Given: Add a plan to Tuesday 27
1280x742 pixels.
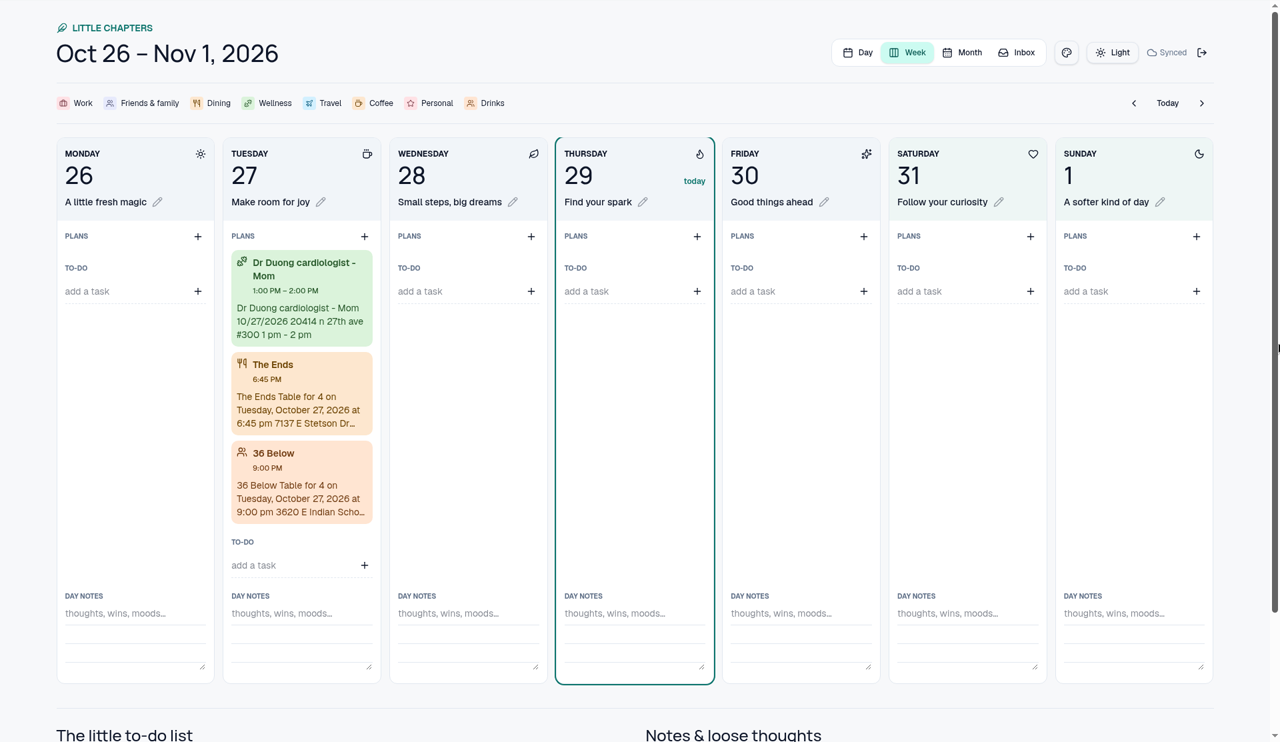Looking at the screenshot, I should (x=365, y=237).
